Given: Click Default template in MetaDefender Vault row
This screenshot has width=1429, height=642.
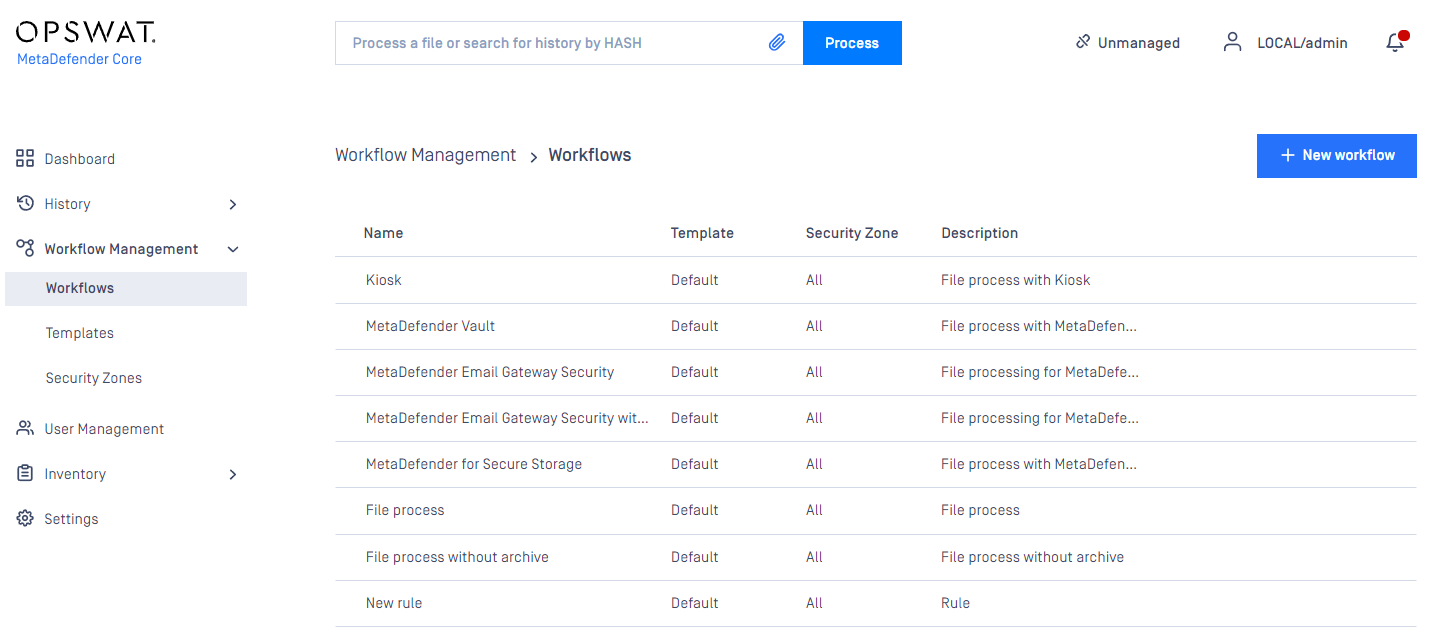Looking at the screenshot, I should coord(694,326).
